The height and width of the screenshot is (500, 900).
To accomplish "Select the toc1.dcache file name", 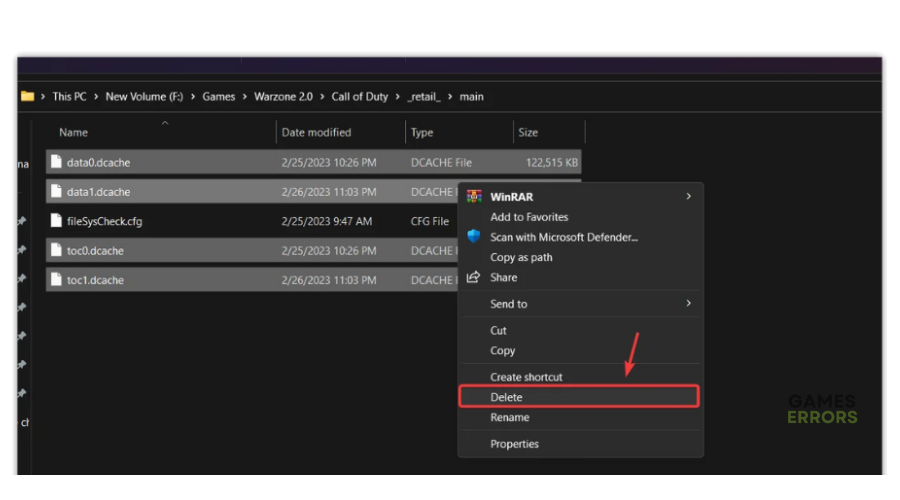I will click(95, 280).
